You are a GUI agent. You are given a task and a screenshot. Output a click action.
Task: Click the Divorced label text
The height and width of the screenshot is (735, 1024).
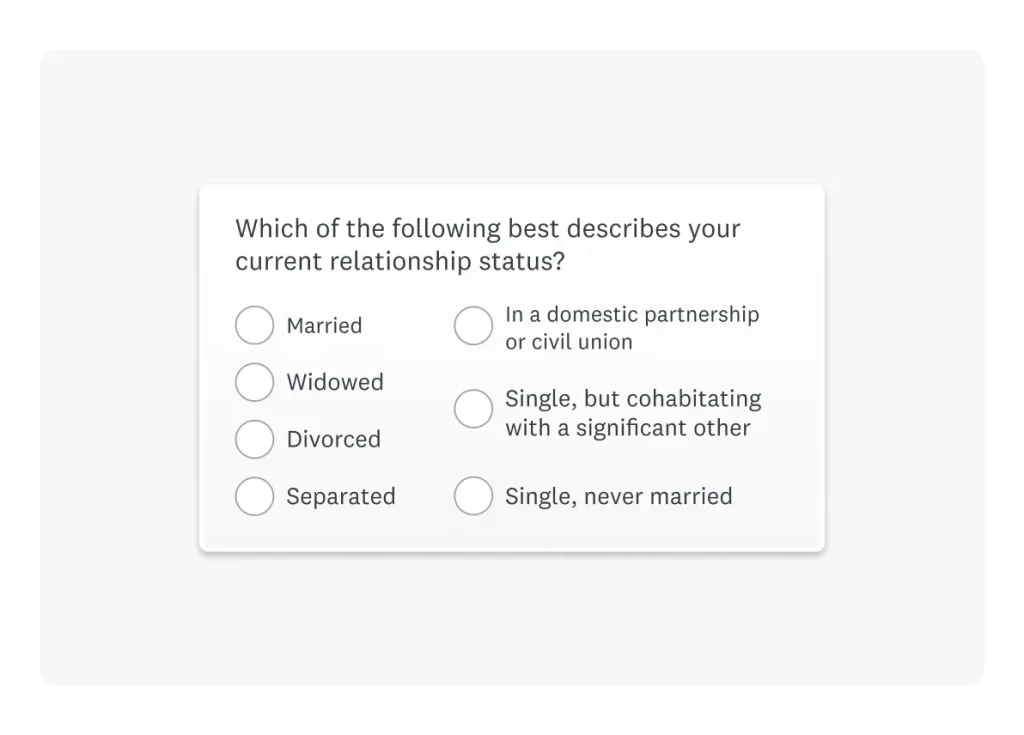pyautogui.click(x=333, y=439)
